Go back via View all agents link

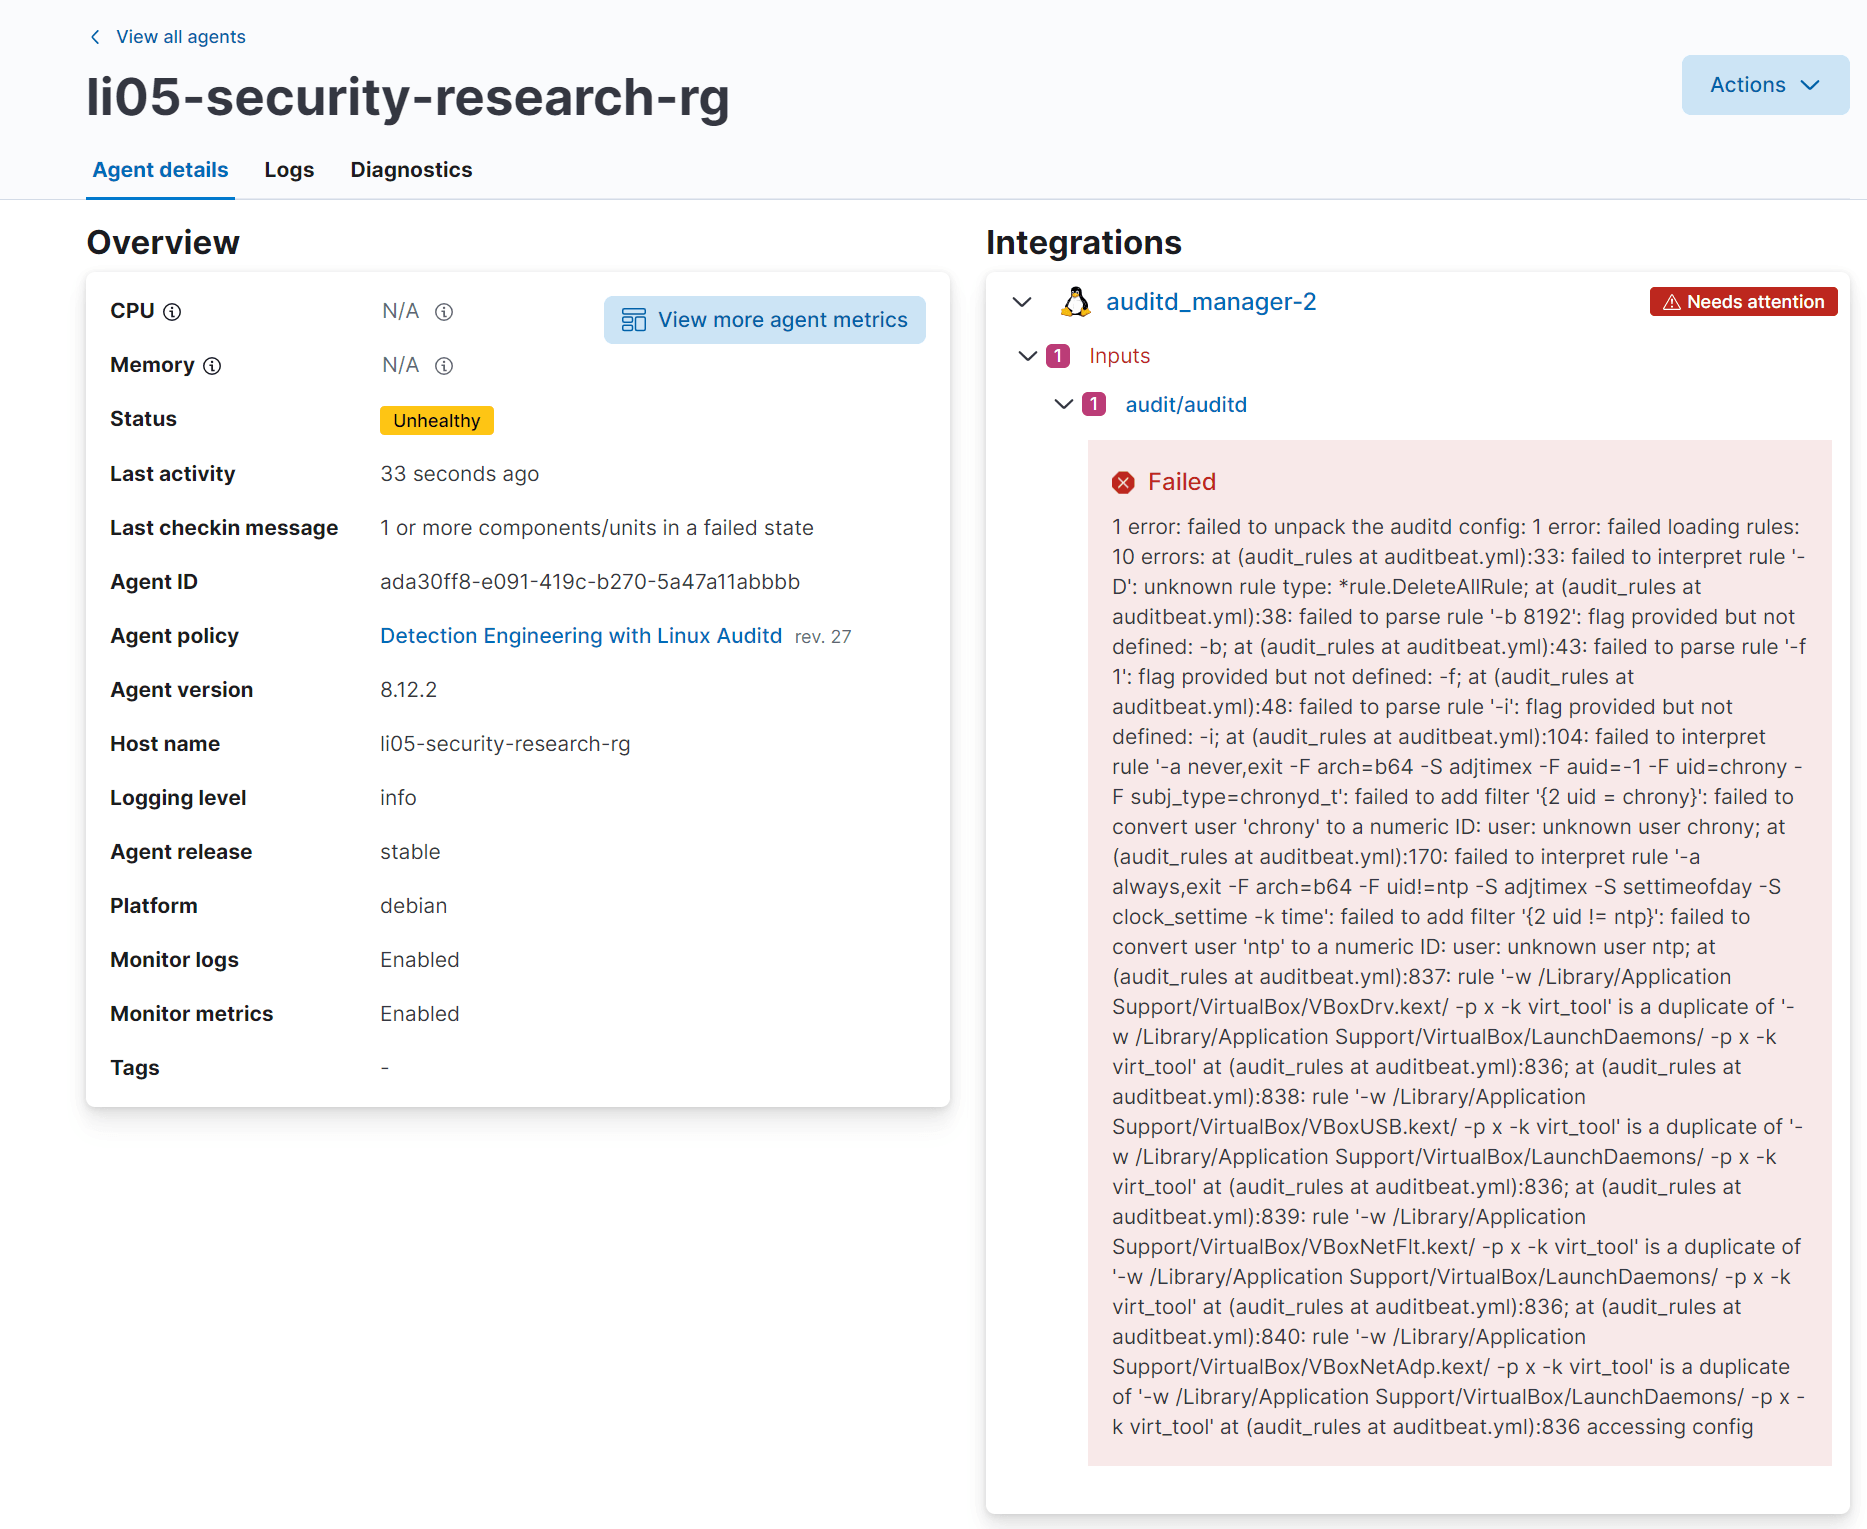click(x=181, y=37)
